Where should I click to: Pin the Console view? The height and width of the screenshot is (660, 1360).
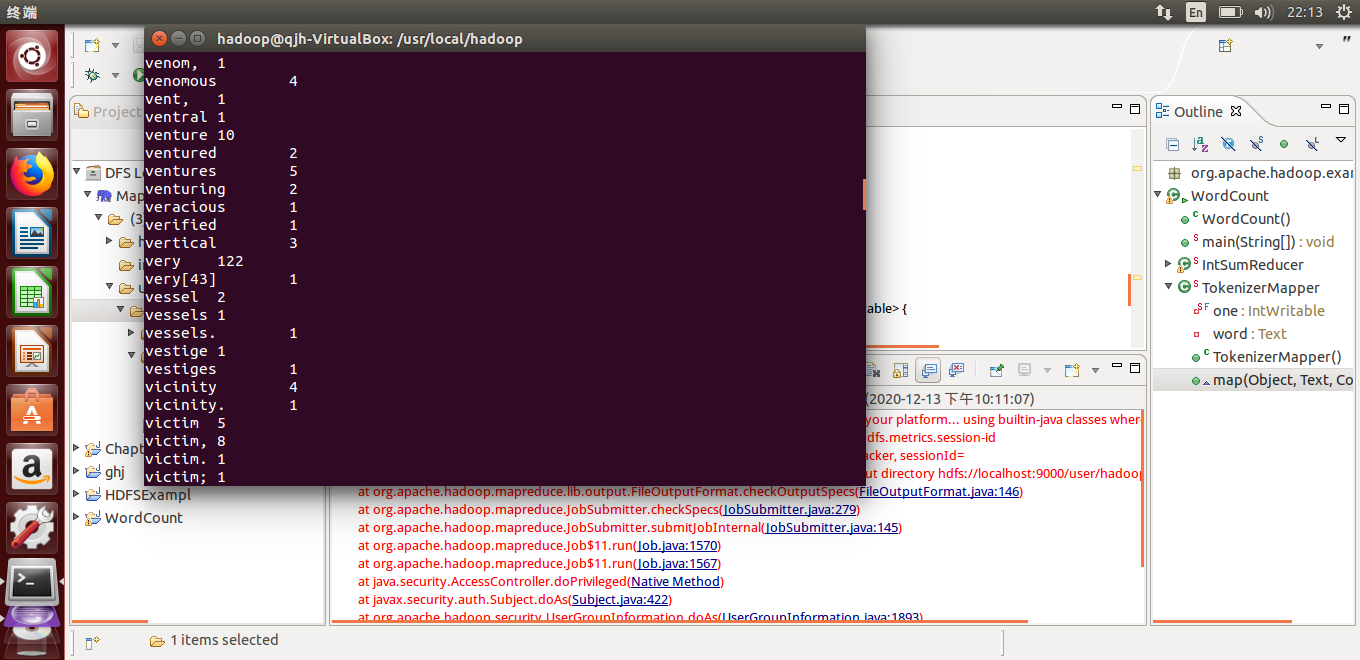(x=996, y=370)
